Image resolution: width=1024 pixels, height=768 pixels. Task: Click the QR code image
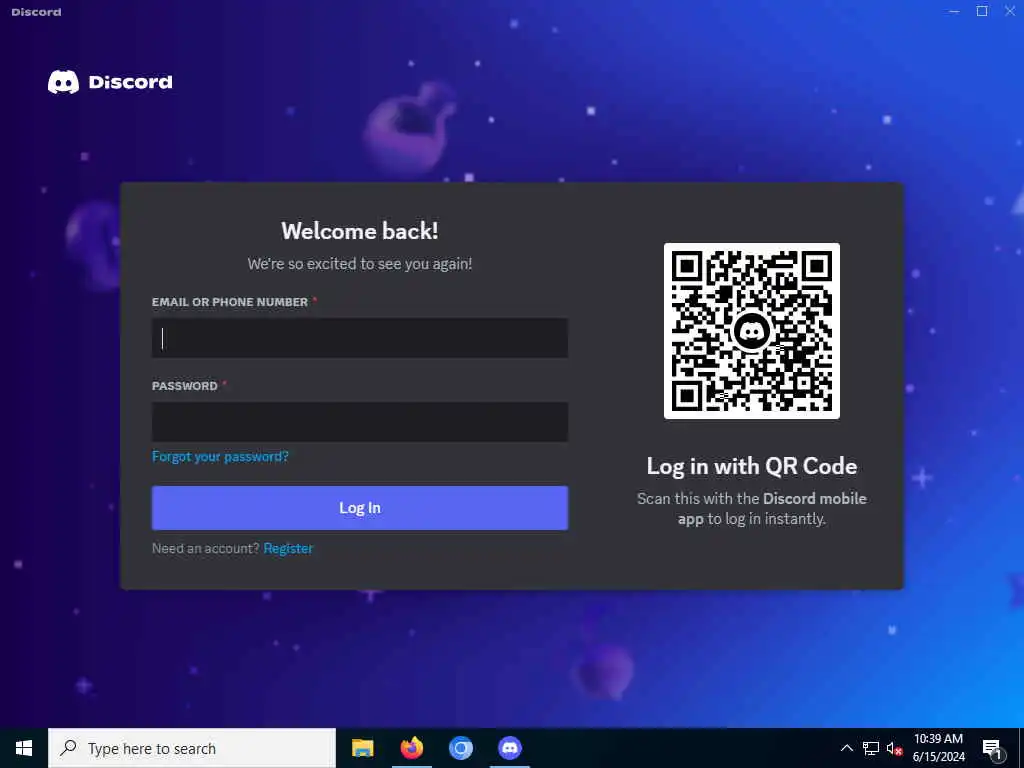point(752,331)
